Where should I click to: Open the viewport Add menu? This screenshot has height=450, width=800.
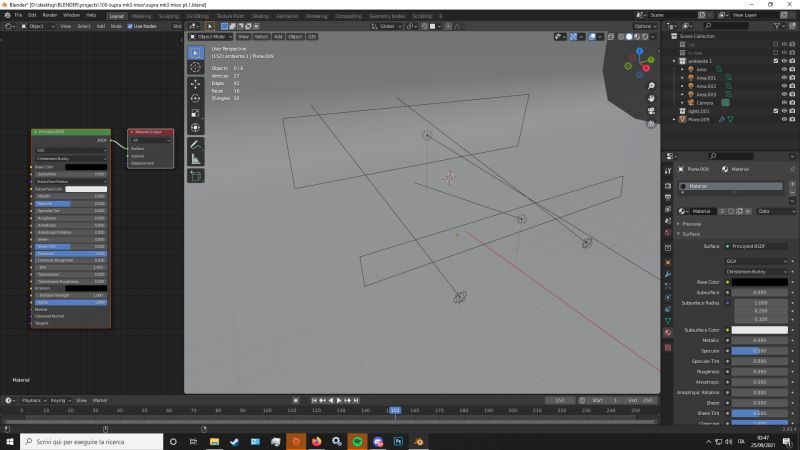[x=278, y=37]
